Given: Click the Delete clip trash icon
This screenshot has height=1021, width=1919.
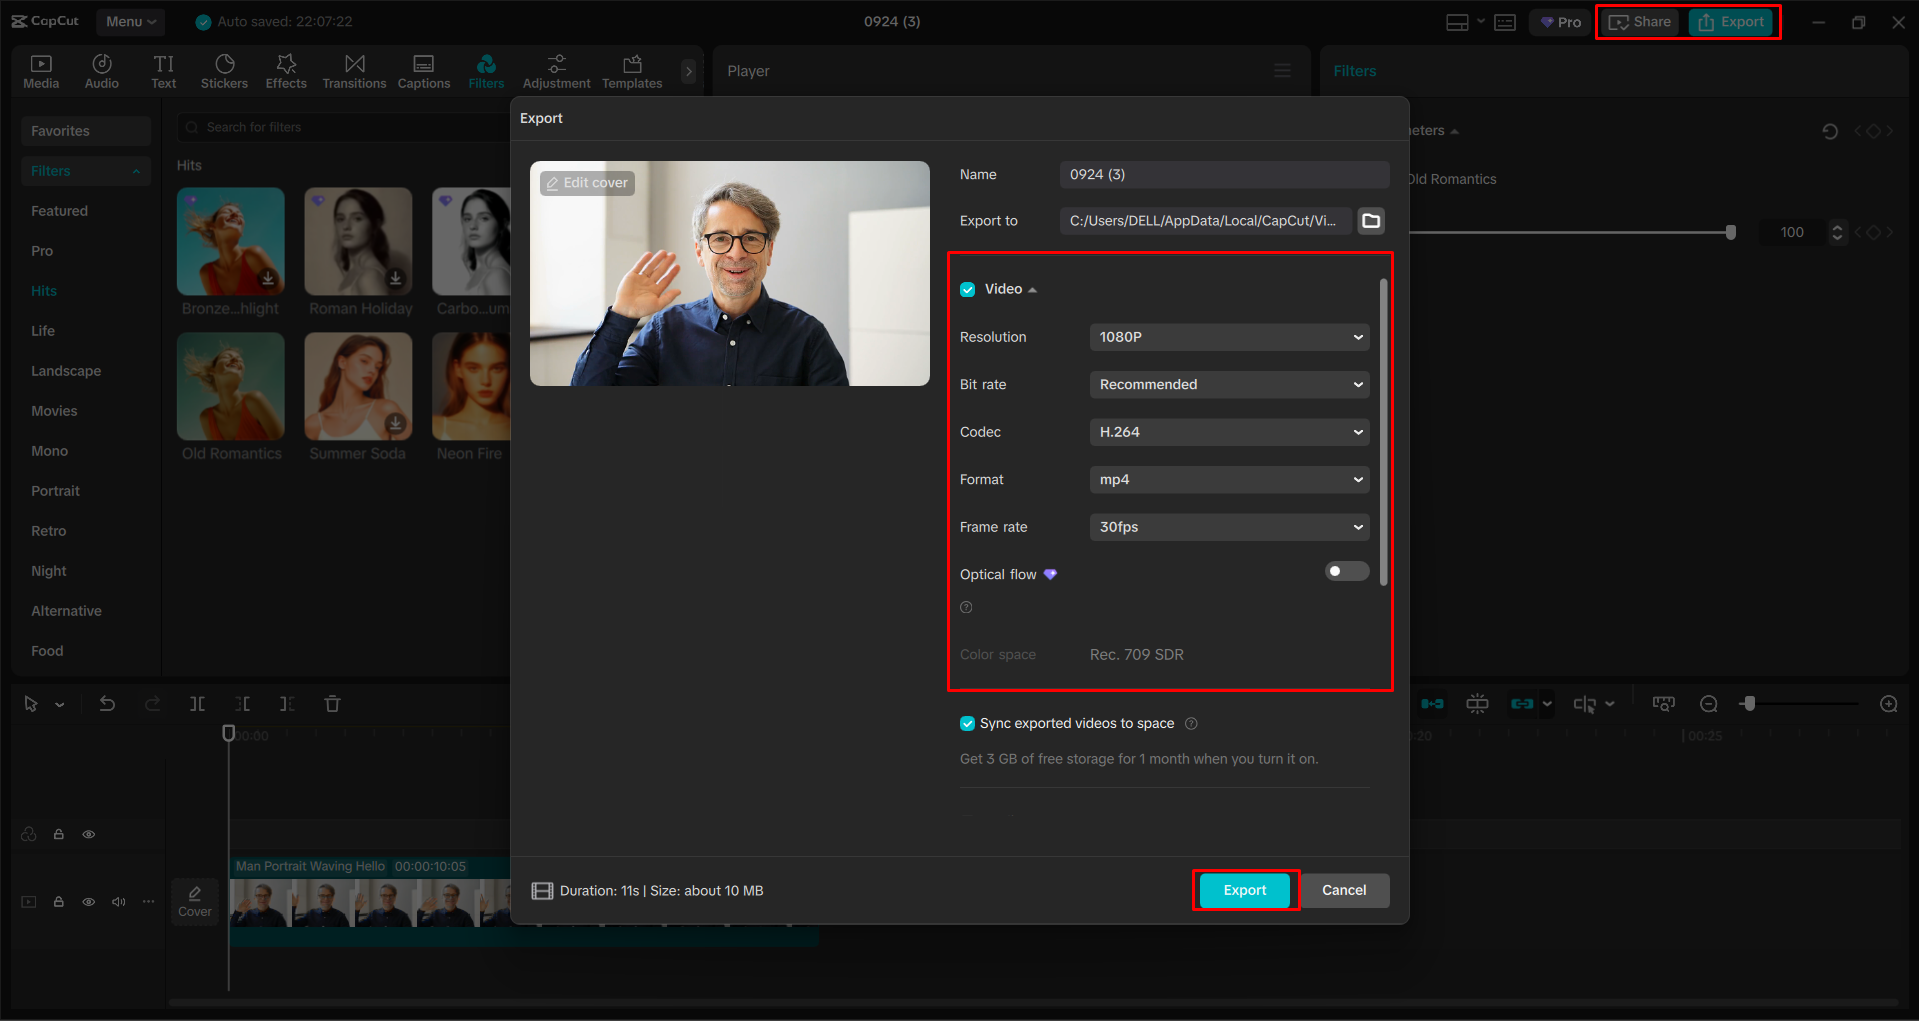Looking at the screenshot, I should point(332,703).
